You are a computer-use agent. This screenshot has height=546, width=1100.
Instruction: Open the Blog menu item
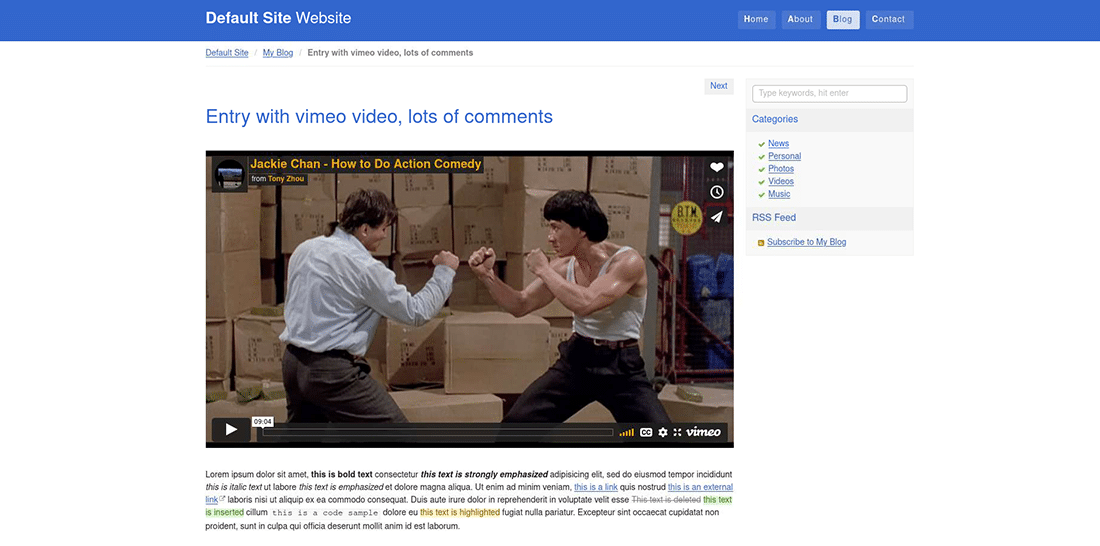(842, 20)
